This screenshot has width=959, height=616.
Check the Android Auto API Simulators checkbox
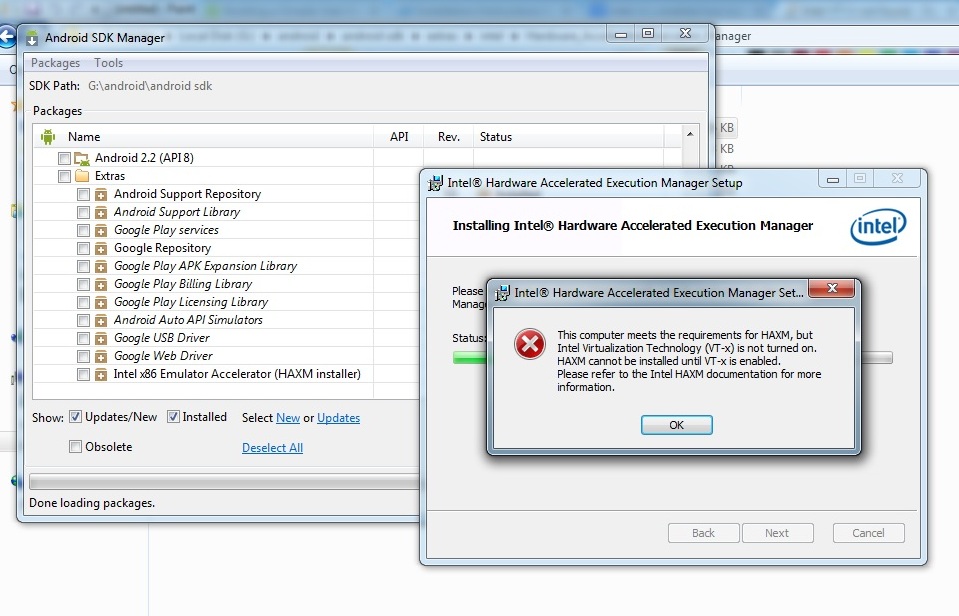pos(83,321)
